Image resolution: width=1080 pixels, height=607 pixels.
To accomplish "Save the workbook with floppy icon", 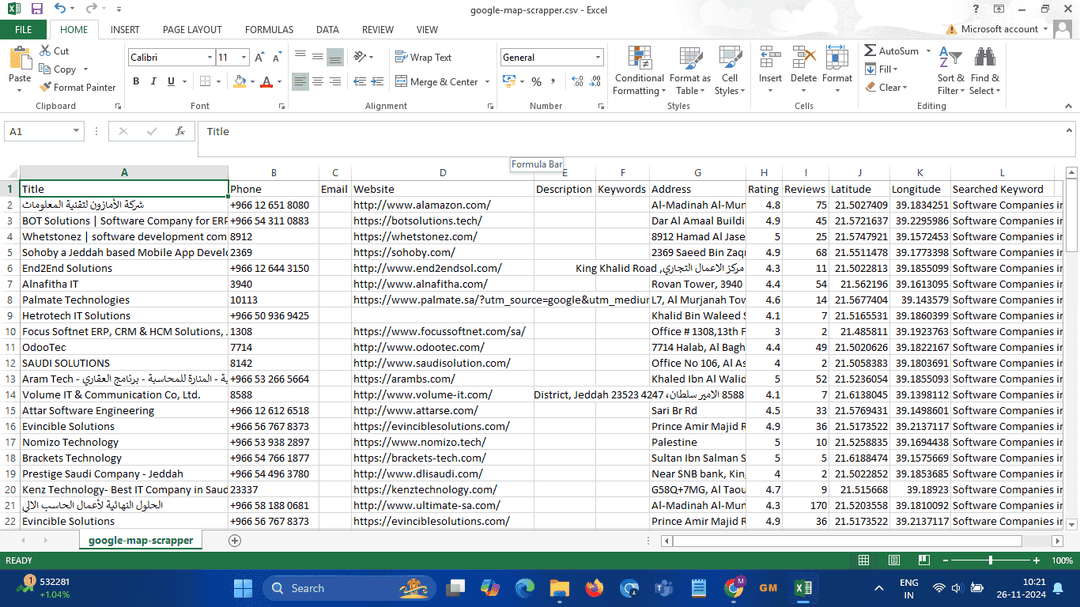I will pos(37,9).
